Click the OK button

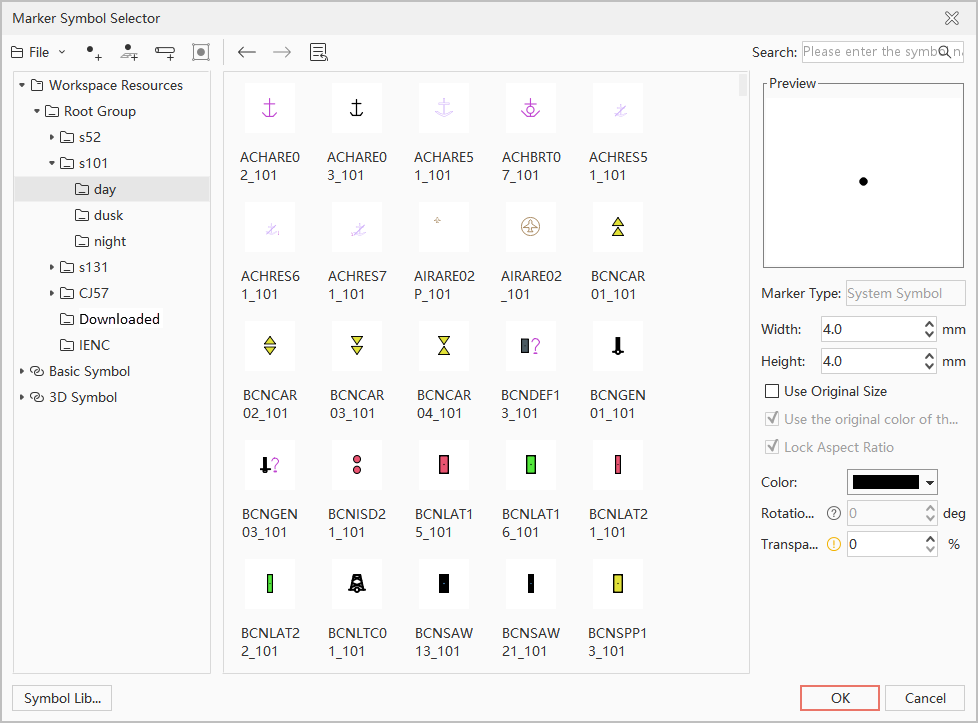click(840, 698)
